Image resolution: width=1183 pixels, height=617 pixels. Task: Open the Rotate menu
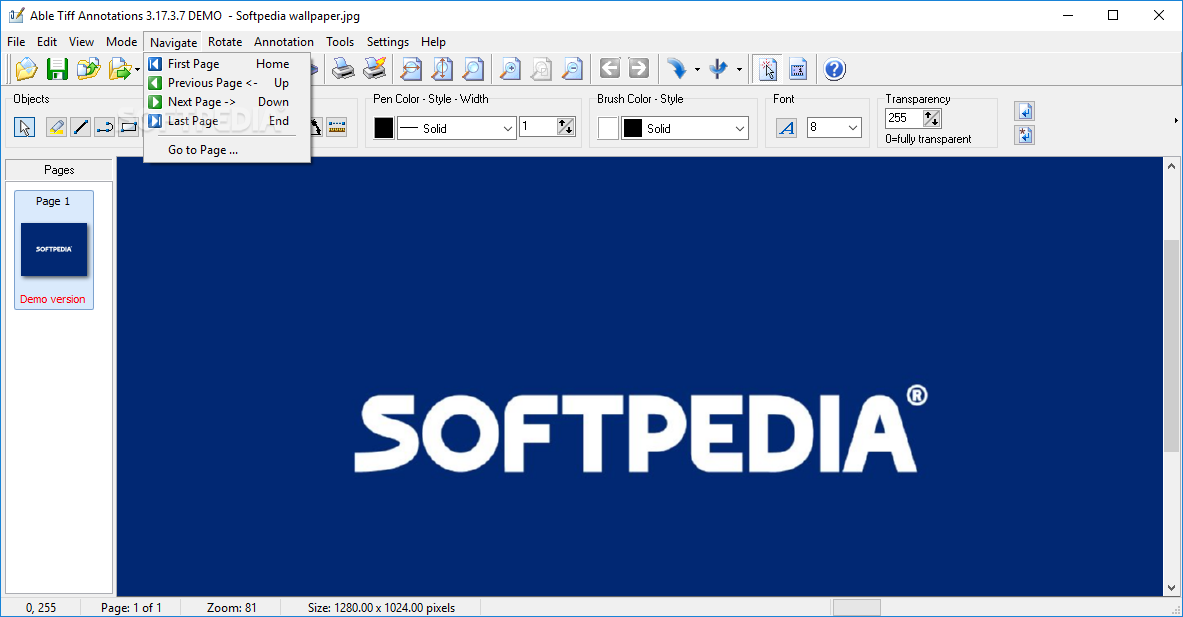(x=225, y=41)
